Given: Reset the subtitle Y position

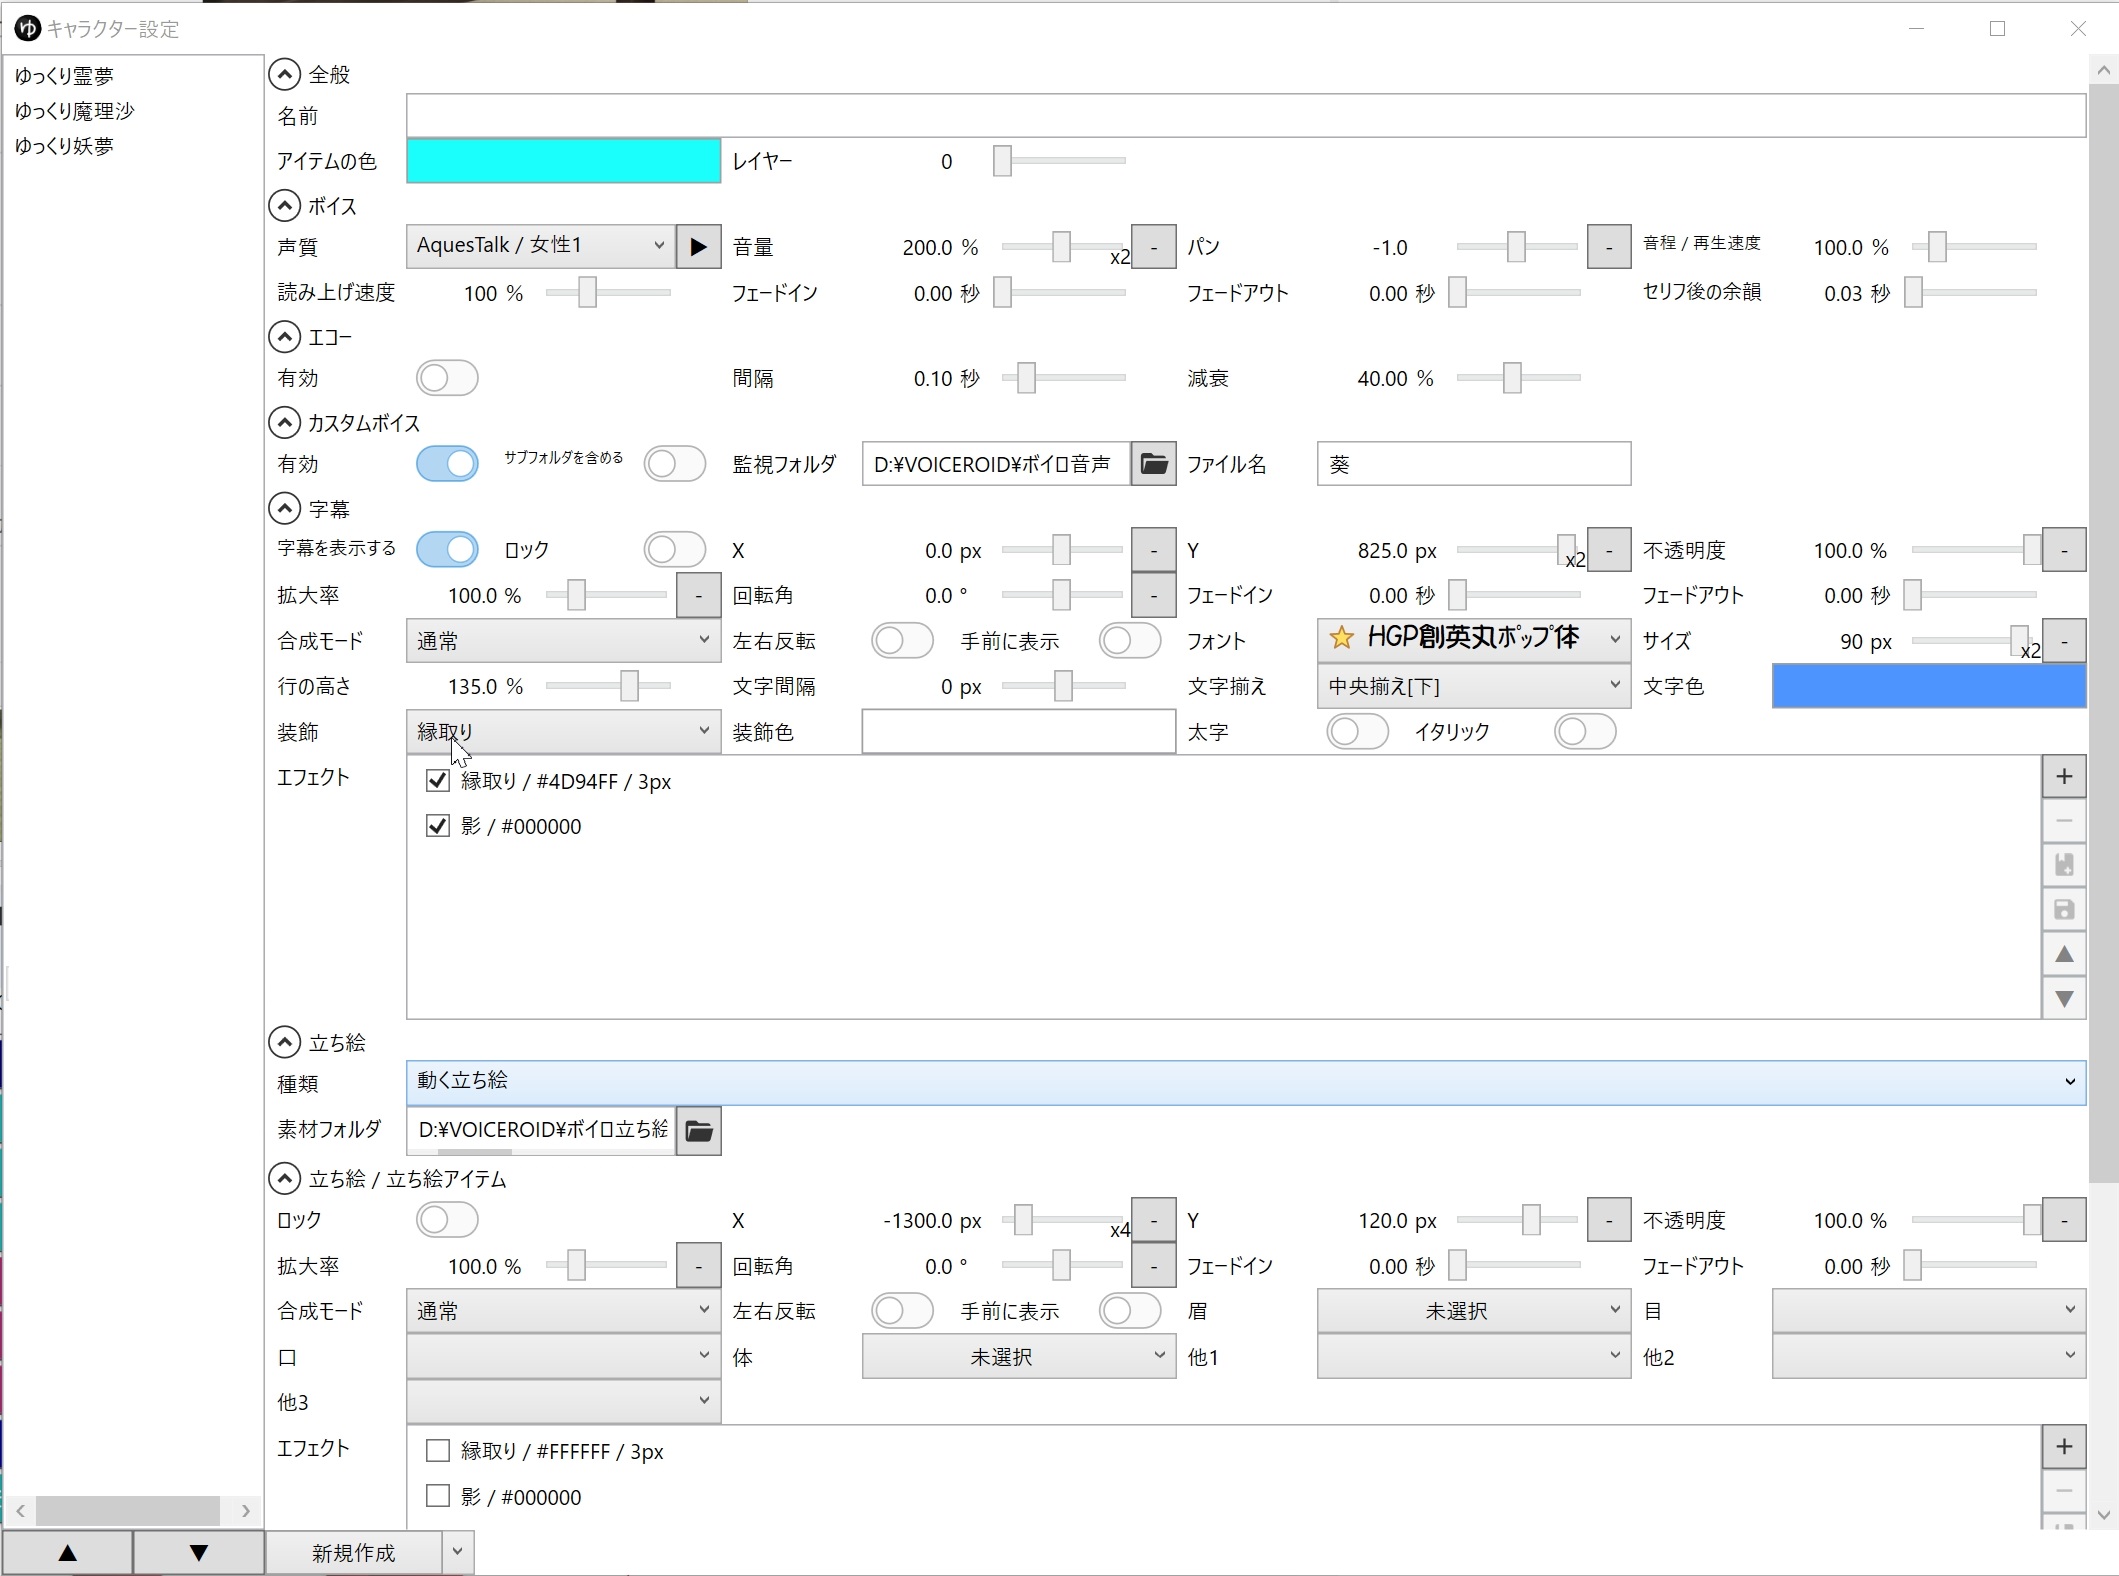Looking at the screenshot, I should [1609, 550].
